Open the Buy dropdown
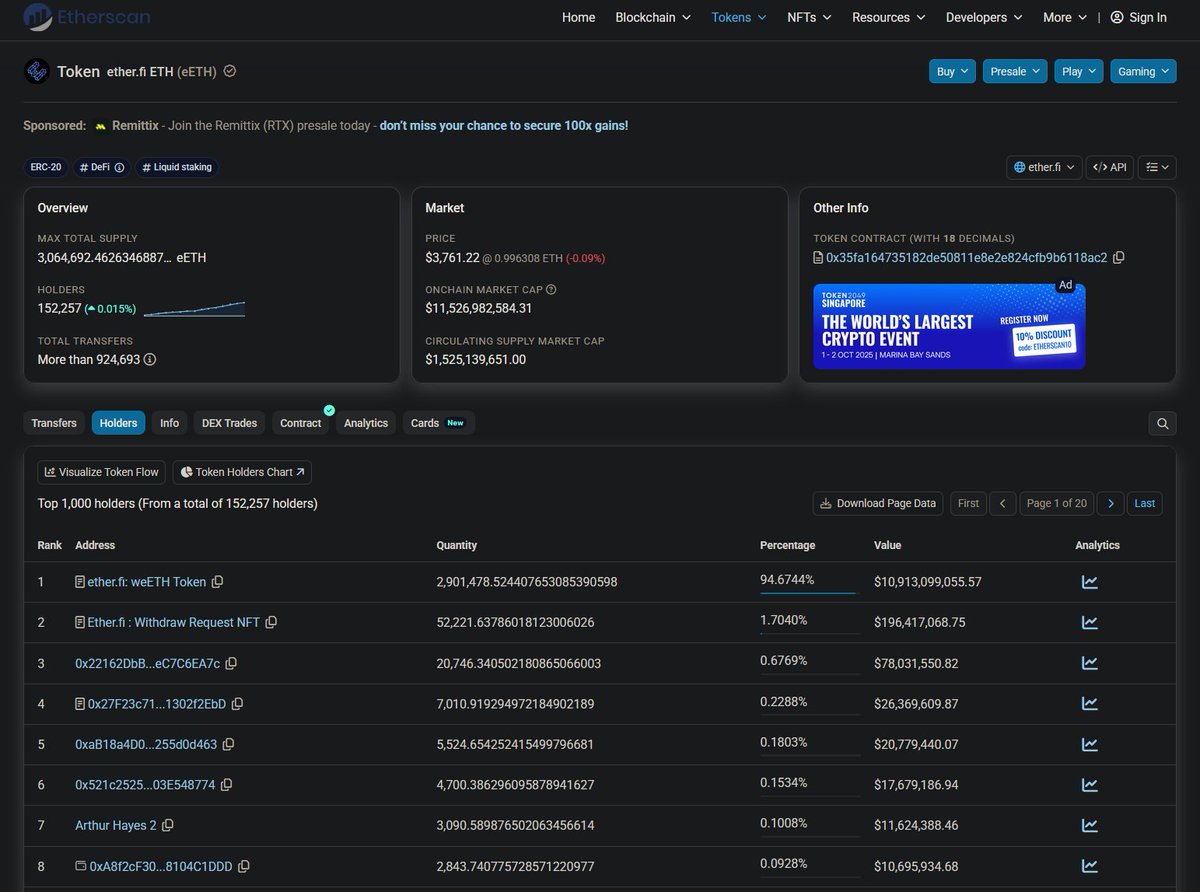 click(x=952, y=72)
